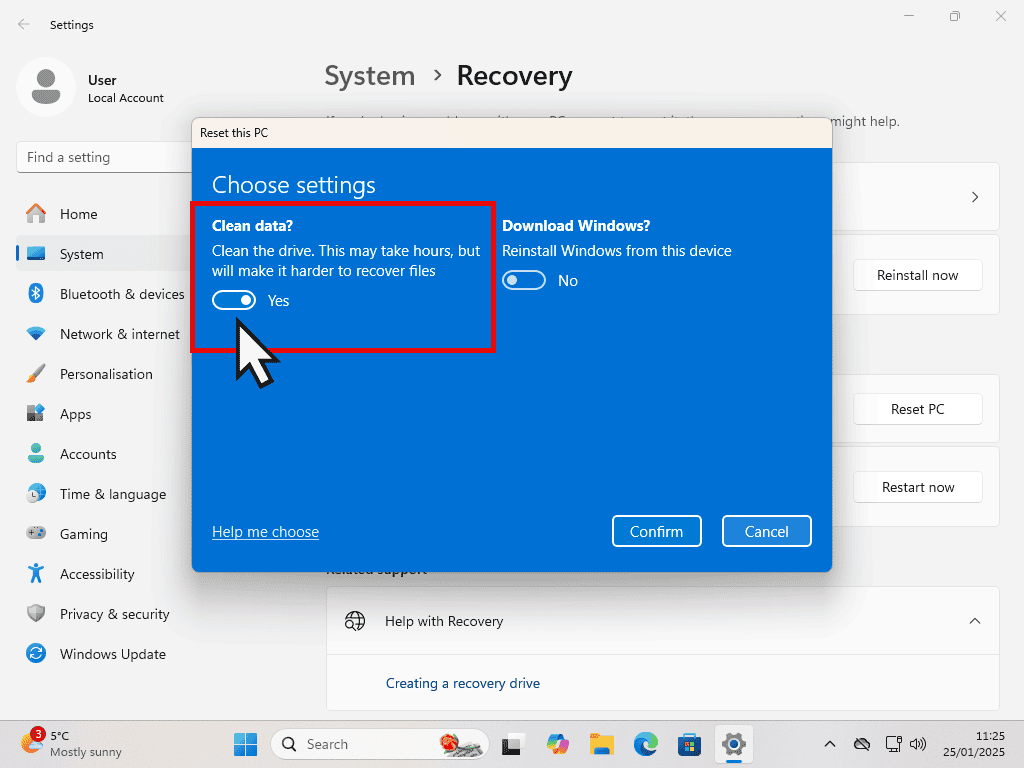Open Microsoft Edge from the taskbar

coord(646,744)
